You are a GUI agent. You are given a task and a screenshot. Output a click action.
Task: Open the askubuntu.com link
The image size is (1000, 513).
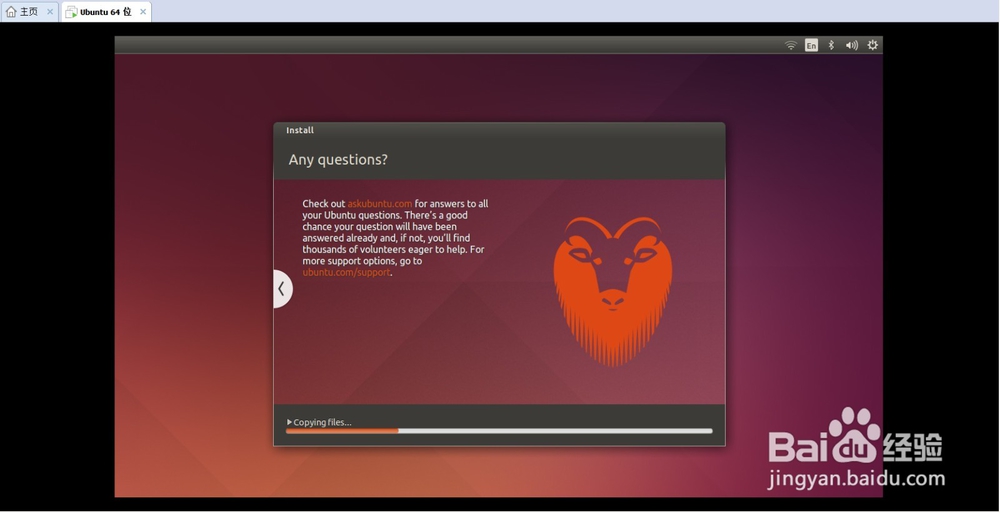(380, 204)
